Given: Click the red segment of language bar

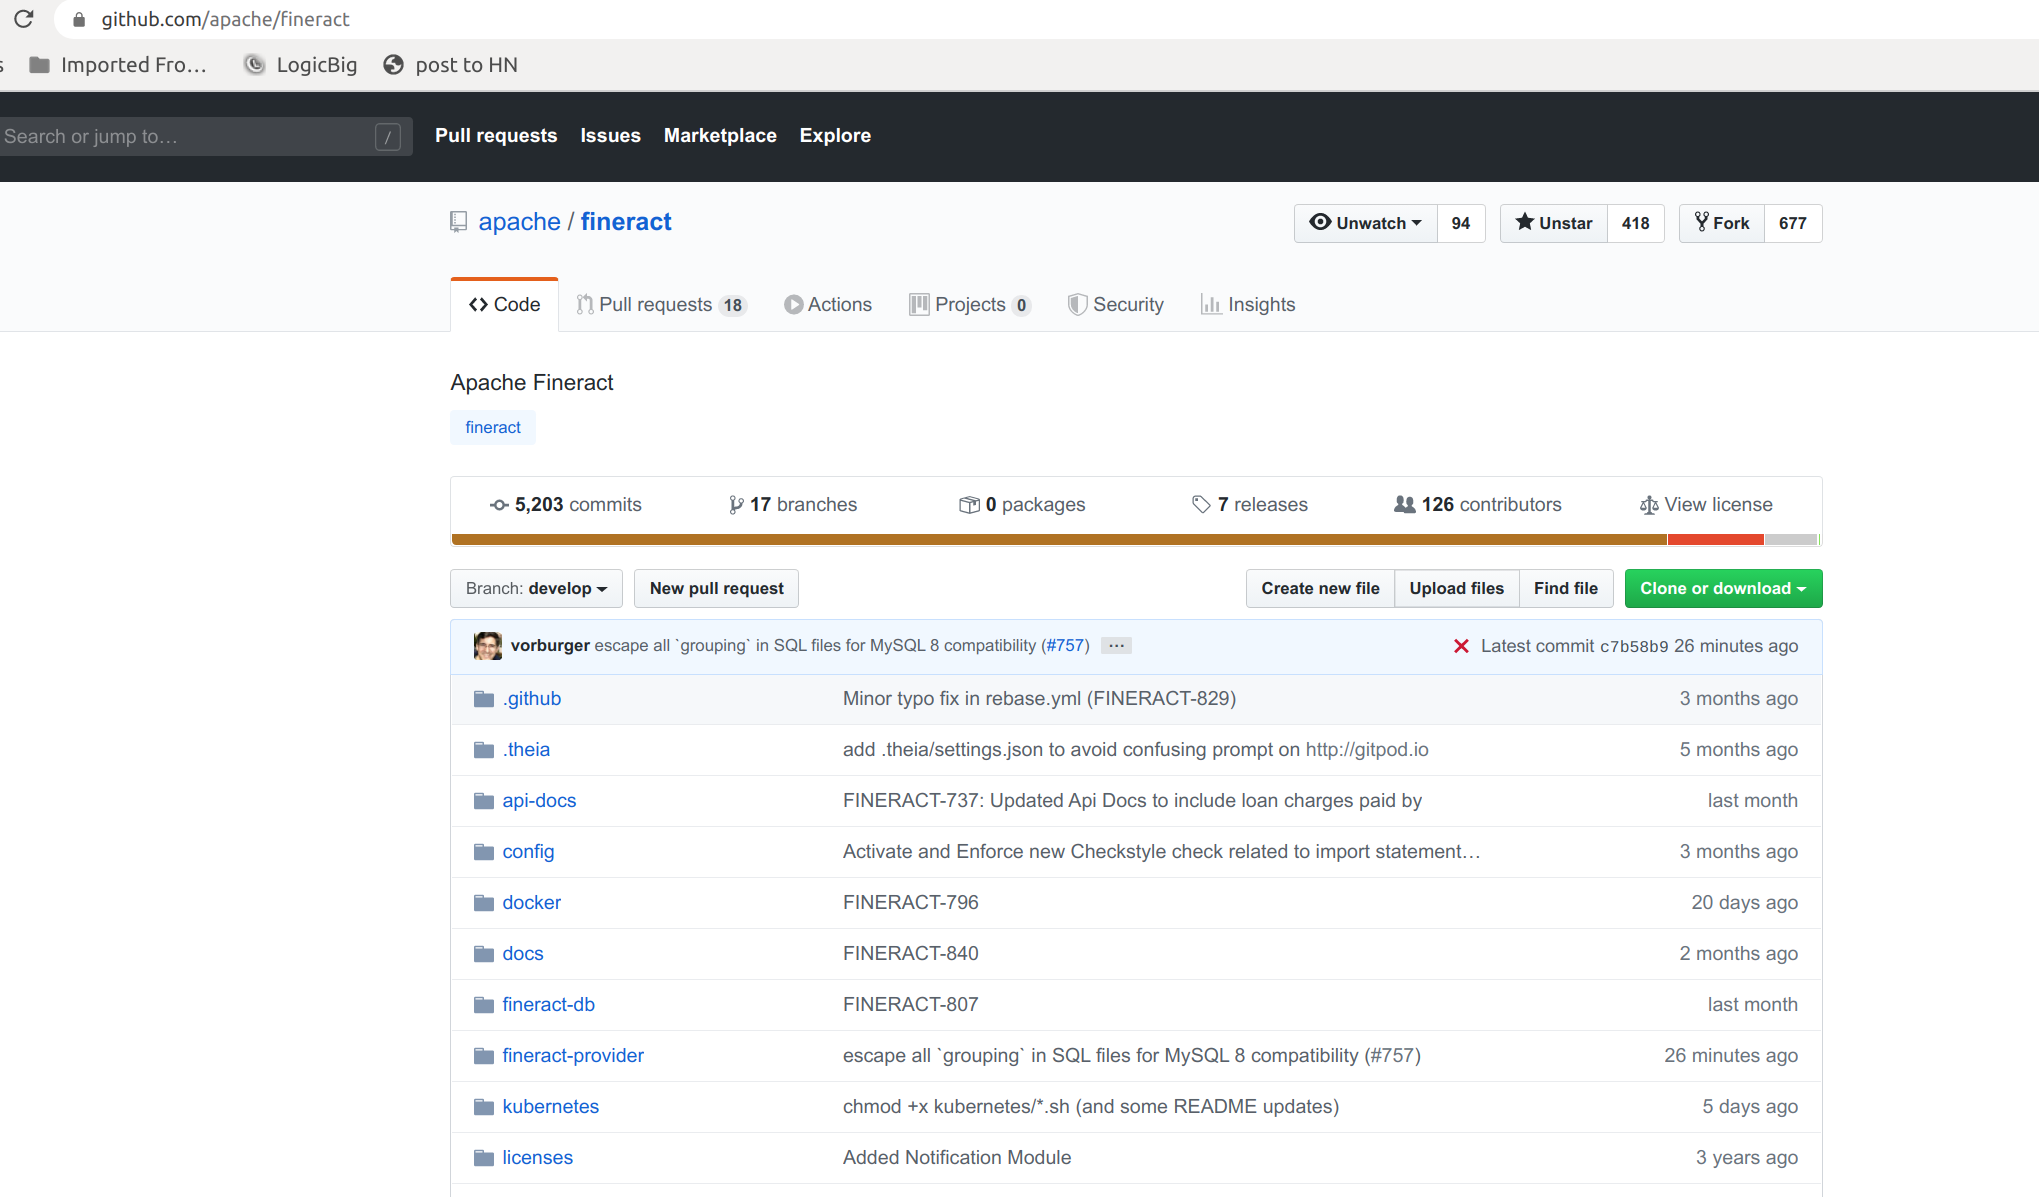Looking at the screenshot, I should [1715, 540].
